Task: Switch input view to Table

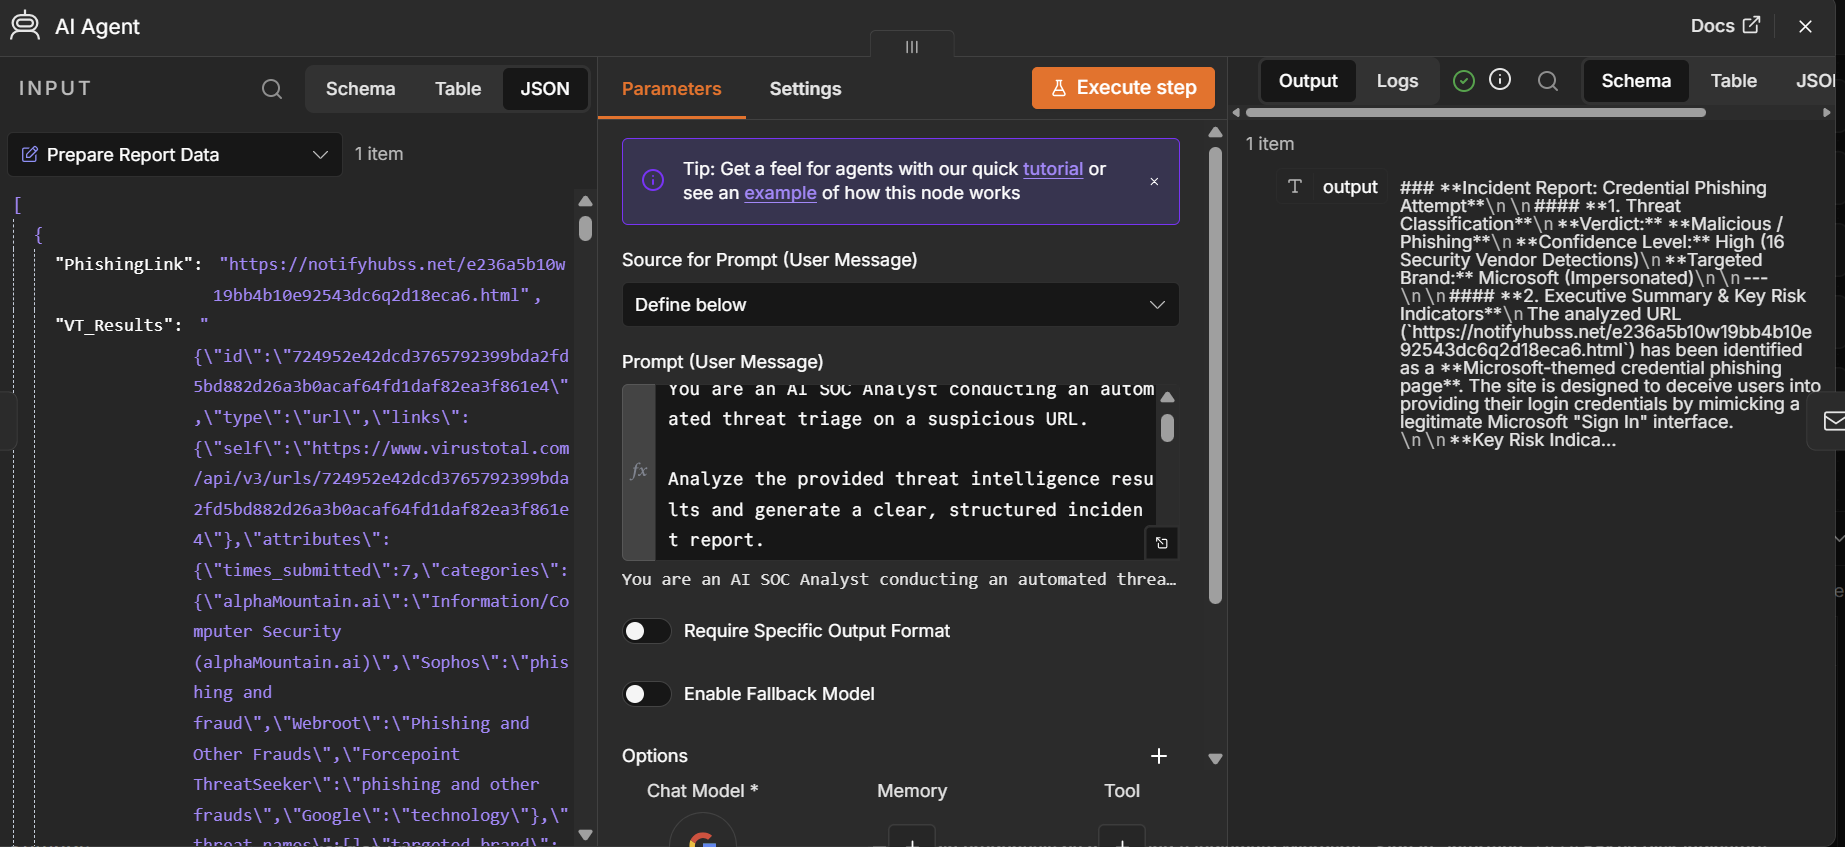Action: pos(458,89)
